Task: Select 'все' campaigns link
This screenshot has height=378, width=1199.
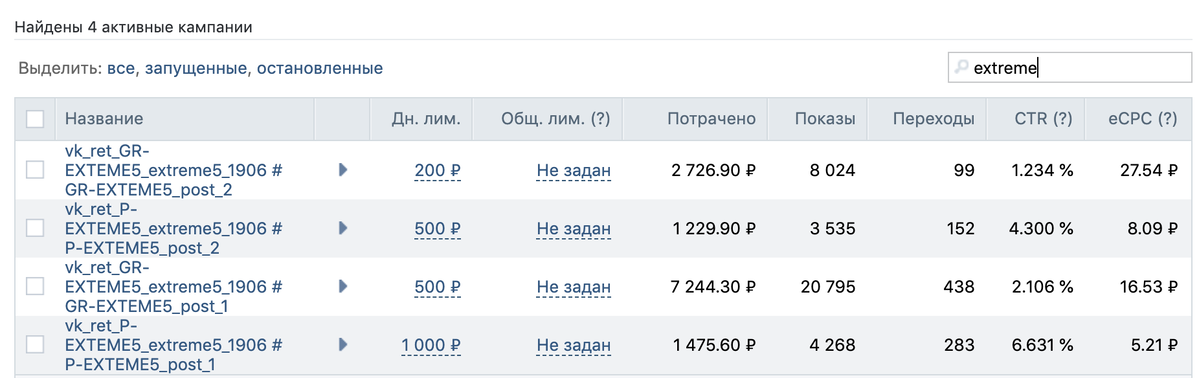Action: pos(121,68)
